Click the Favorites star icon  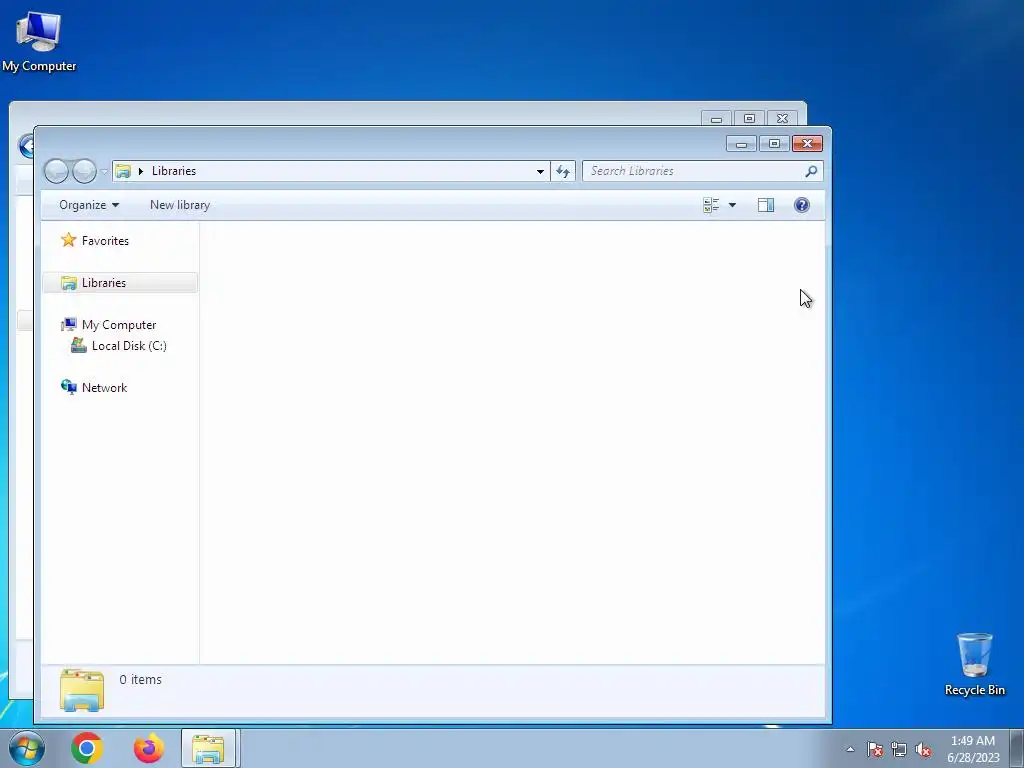69,240
